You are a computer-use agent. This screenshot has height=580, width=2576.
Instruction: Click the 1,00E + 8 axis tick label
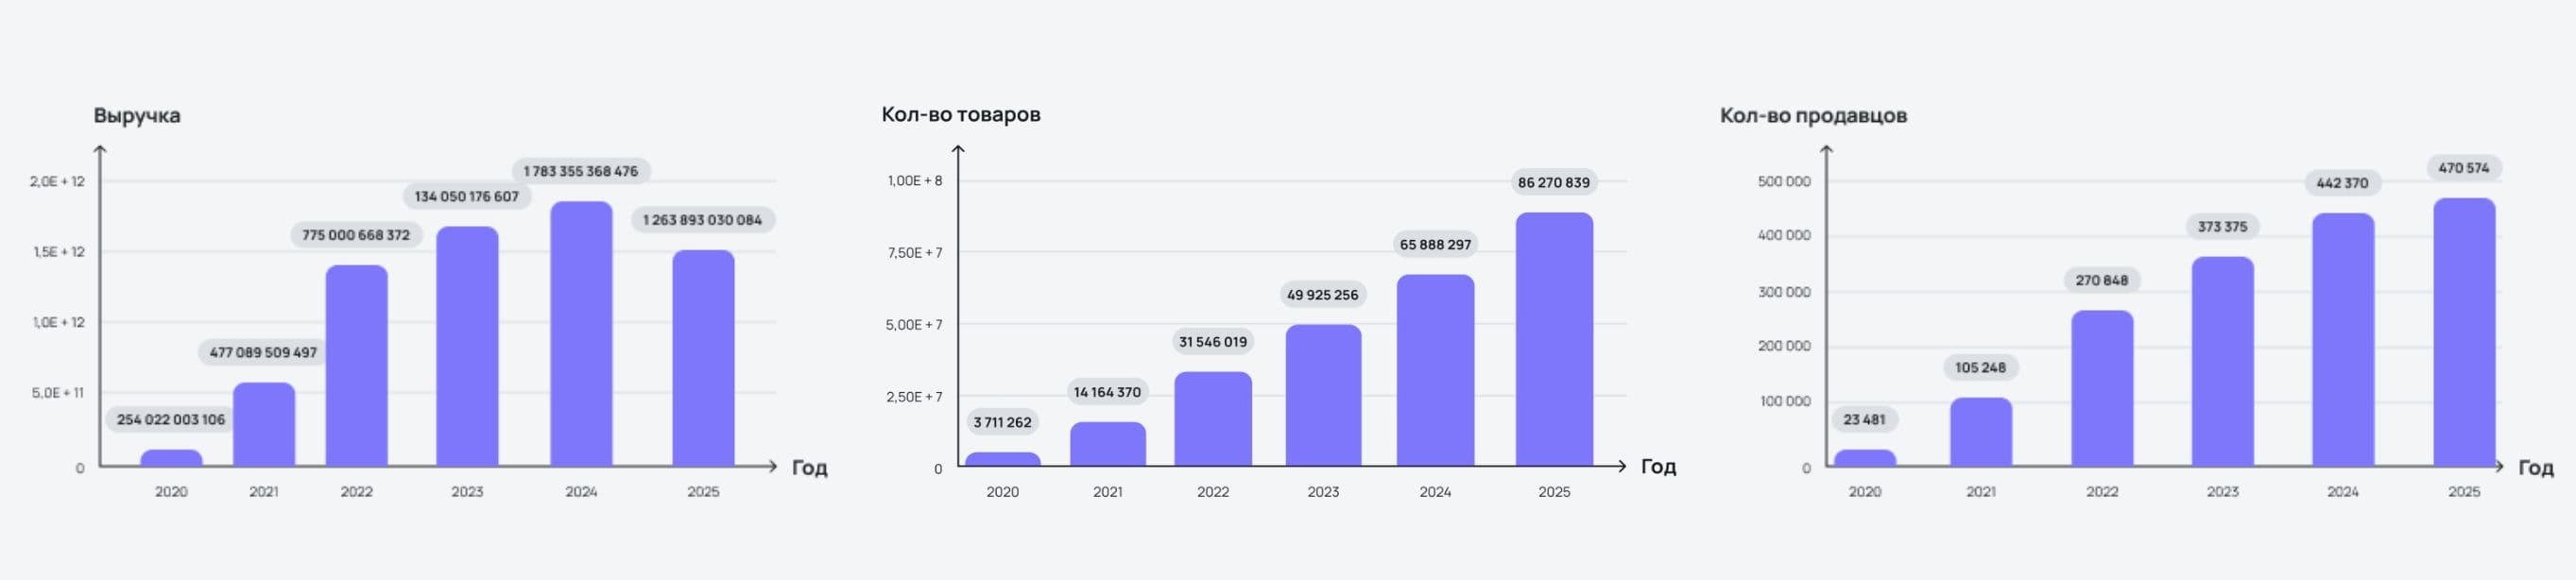pos(914,181)
